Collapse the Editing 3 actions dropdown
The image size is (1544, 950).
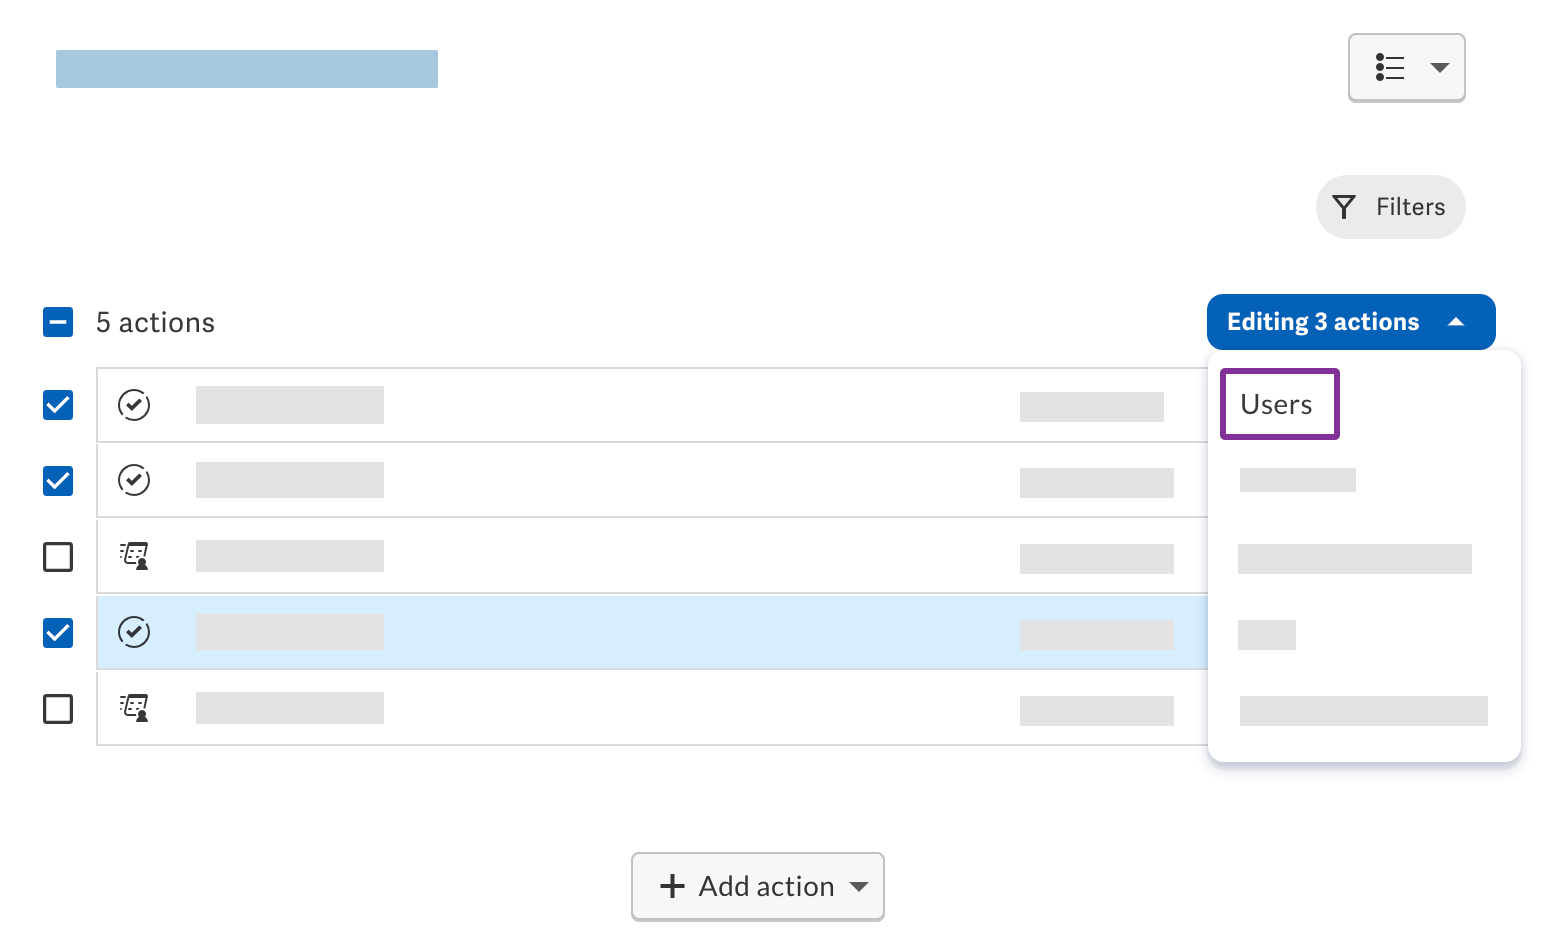(1351, 322)
